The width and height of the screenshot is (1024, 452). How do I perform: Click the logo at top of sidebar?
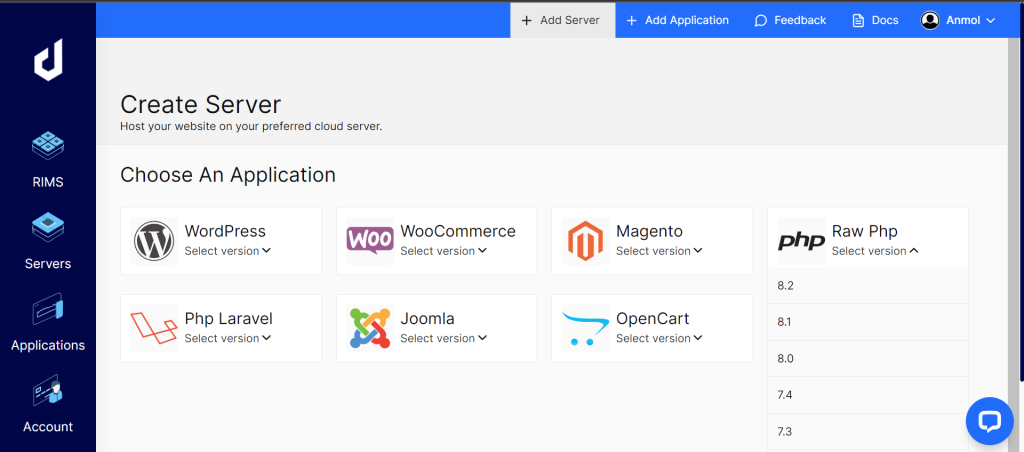(x=48, y=63)
